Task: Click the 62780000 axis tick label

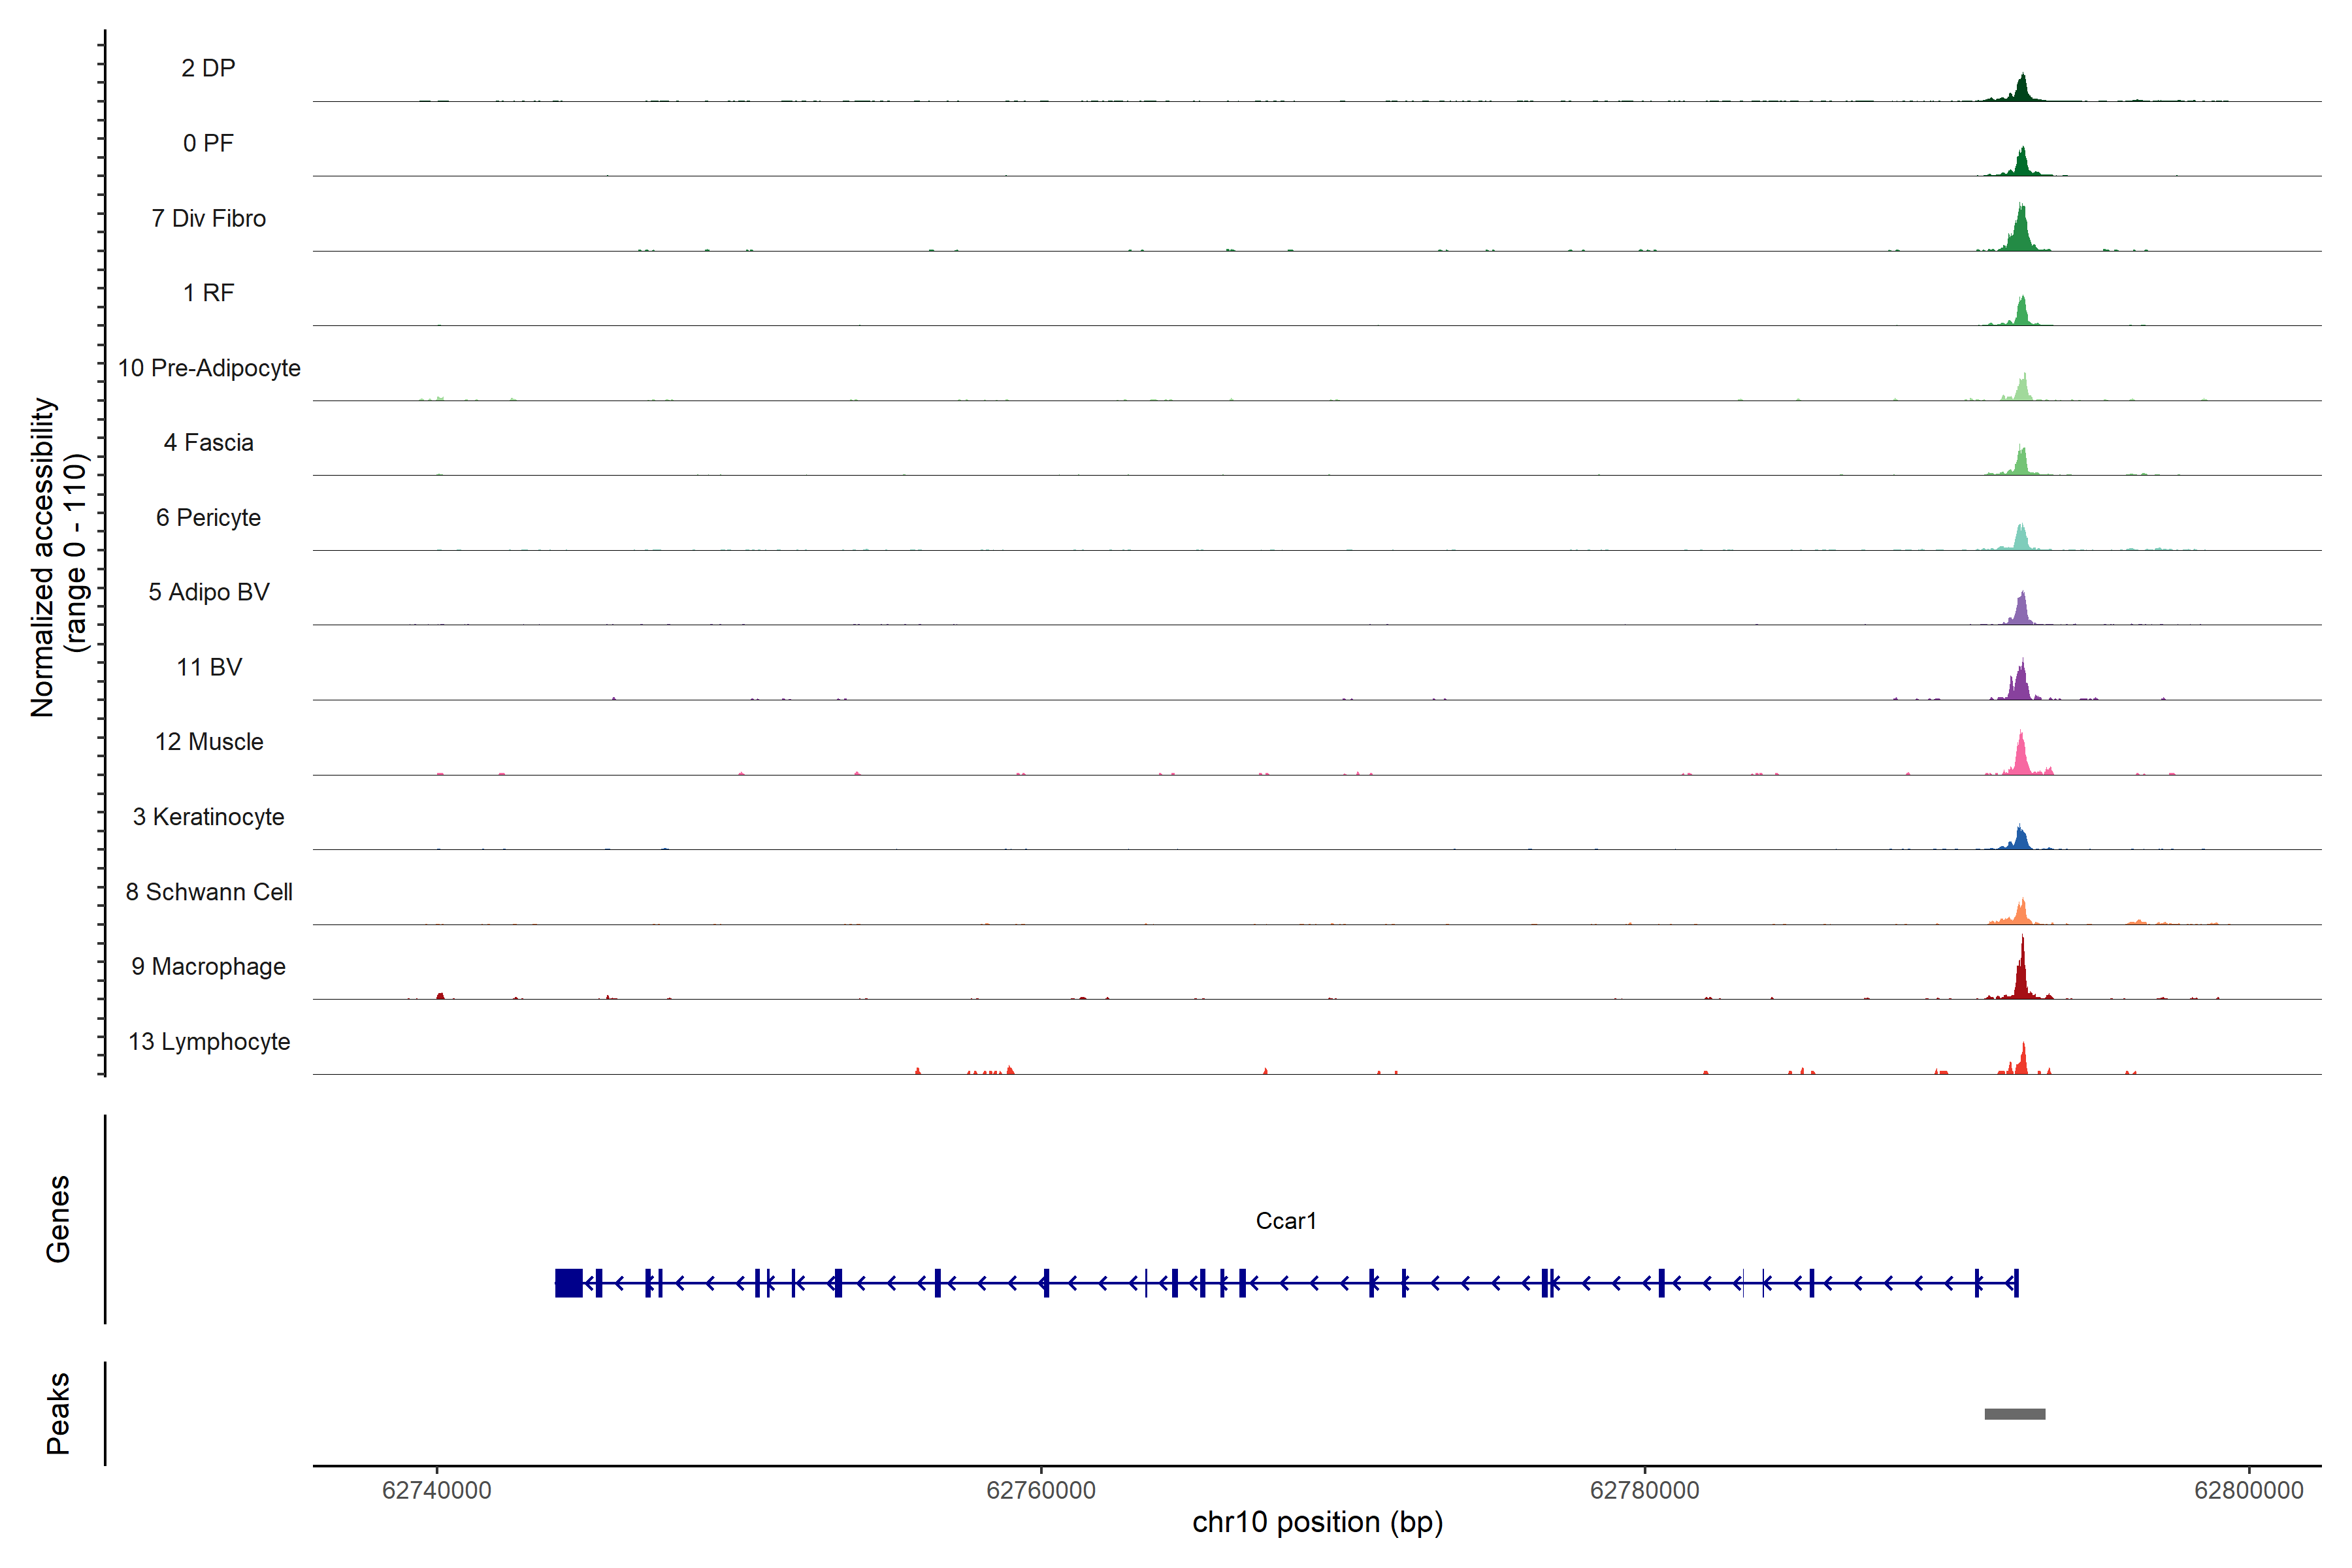Action: (x=1644, y=1490)
